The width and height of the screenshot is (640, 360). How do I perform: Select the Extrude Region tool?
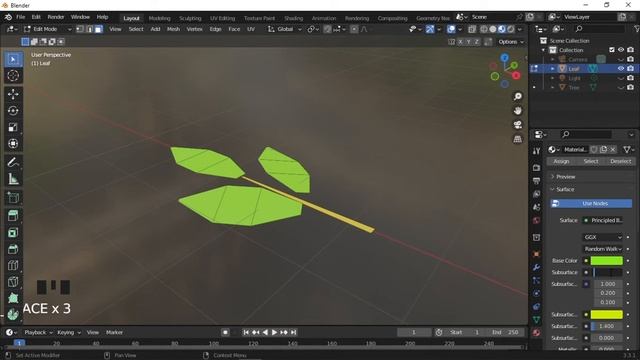(x=13, y=216)
